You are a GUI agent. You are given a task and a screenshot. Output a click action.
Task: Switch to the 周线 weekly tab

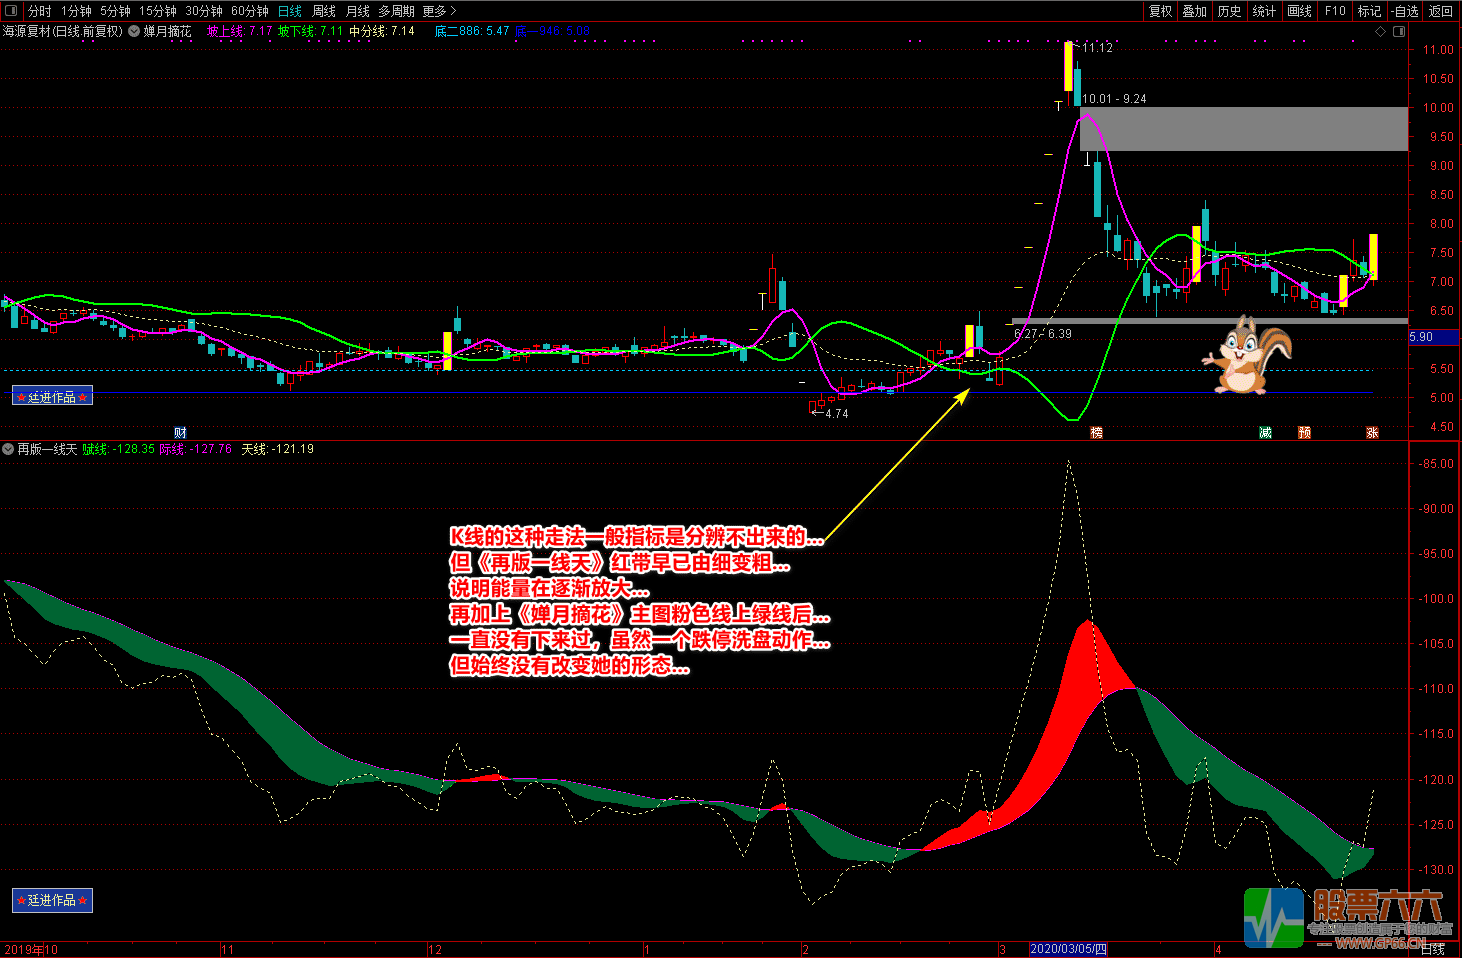324,11
